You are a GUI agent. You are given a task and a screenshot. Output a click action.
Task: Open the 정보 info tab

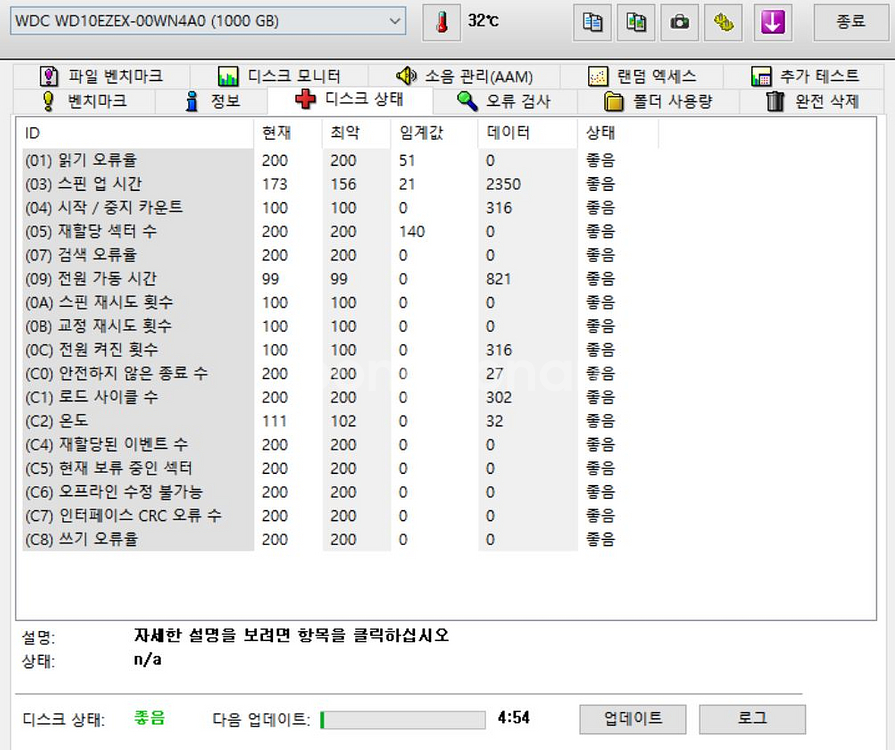pos(212,101)
